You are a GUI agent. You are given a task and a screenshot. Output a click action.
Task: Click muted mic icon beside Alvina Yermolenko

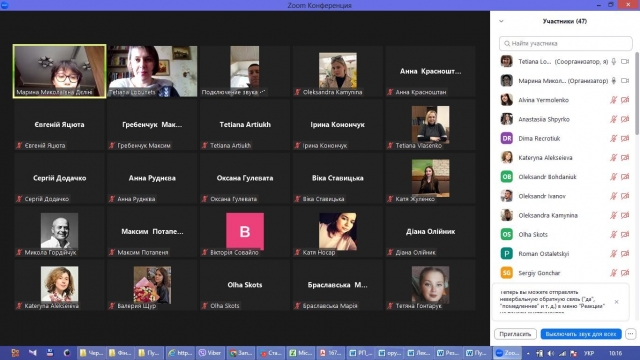613,100
